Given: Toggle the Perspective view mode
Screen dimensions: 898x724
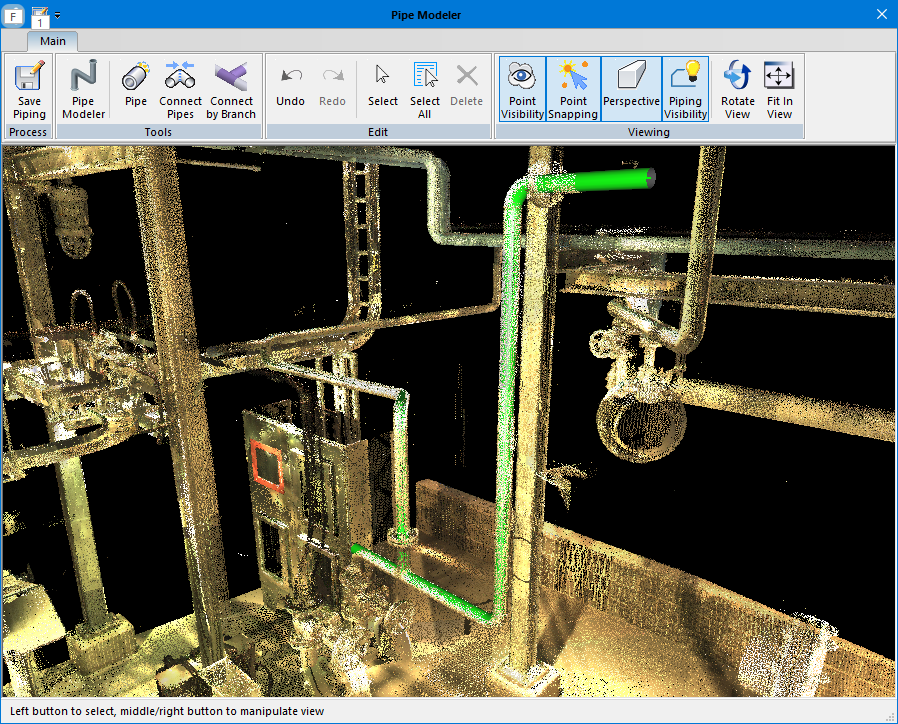Looking at the screenshot, I should coord(631,89).
